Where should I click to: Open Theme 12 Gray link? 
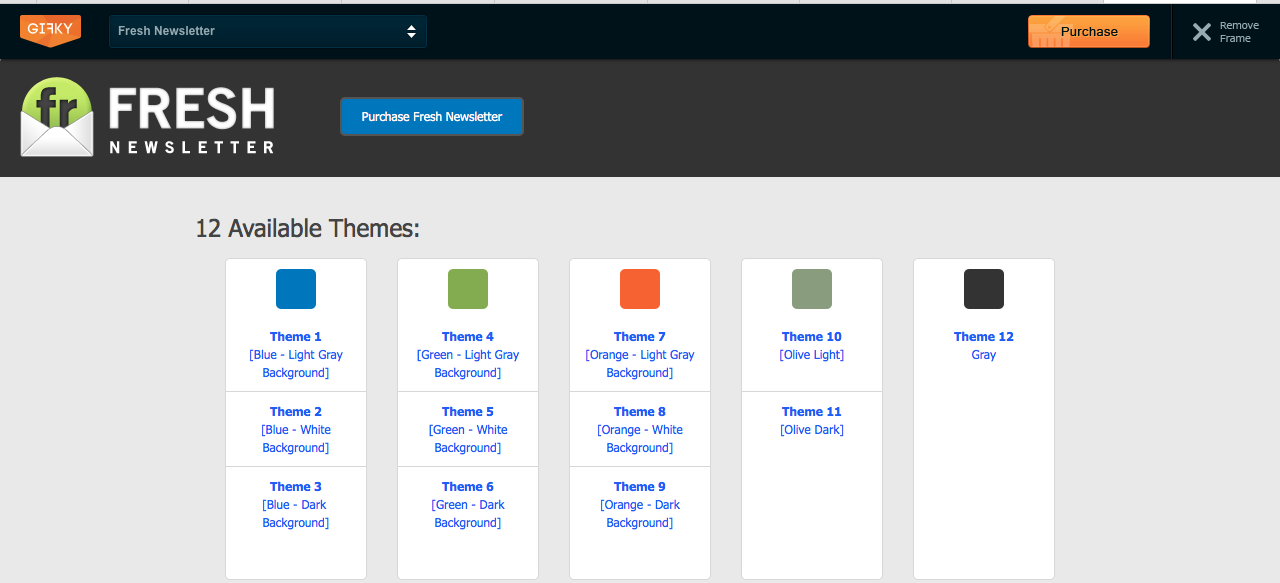pyautogui.click(x=984, y=345)
